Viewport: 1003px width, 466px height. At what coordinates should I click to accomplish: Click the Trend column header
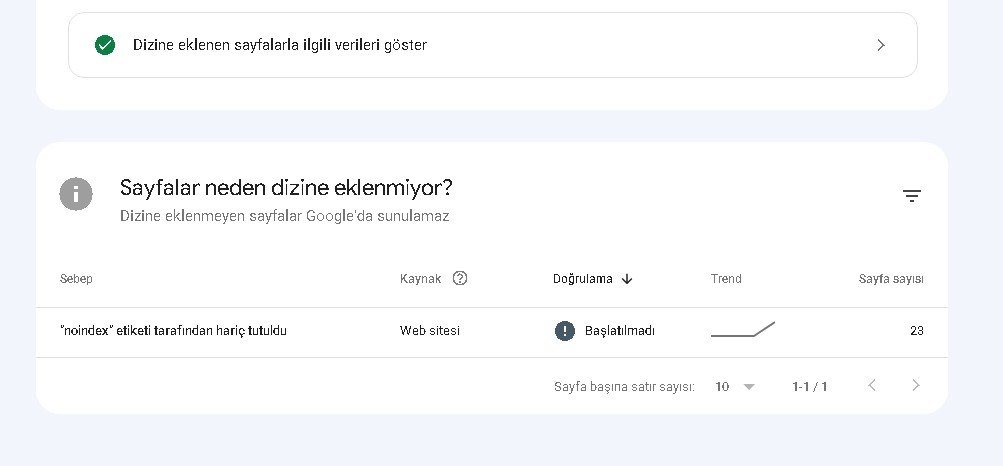pyautogui.click(x=726, y=279)
